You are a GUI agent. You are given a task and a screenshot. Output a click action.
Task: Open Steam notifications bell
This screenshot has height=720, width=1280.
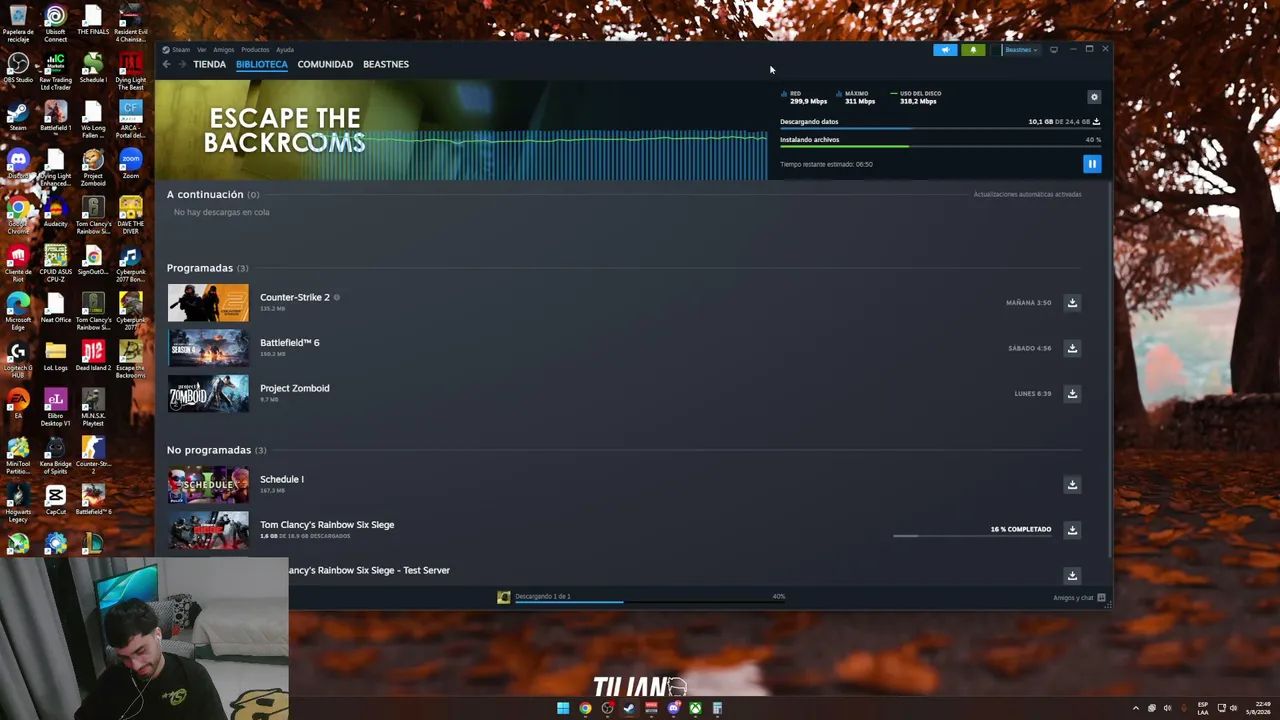pos(973,50)
